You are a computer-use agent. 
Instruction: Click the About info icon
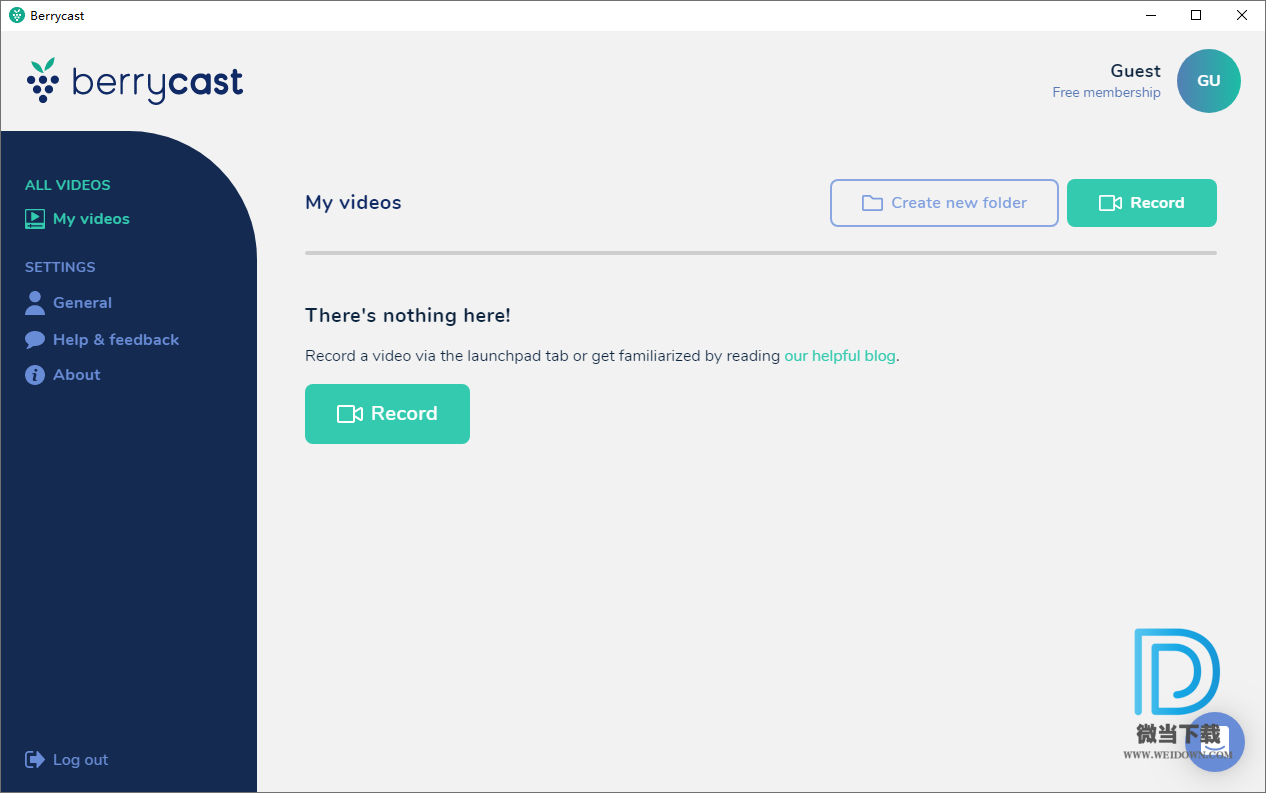click(35, 375)
